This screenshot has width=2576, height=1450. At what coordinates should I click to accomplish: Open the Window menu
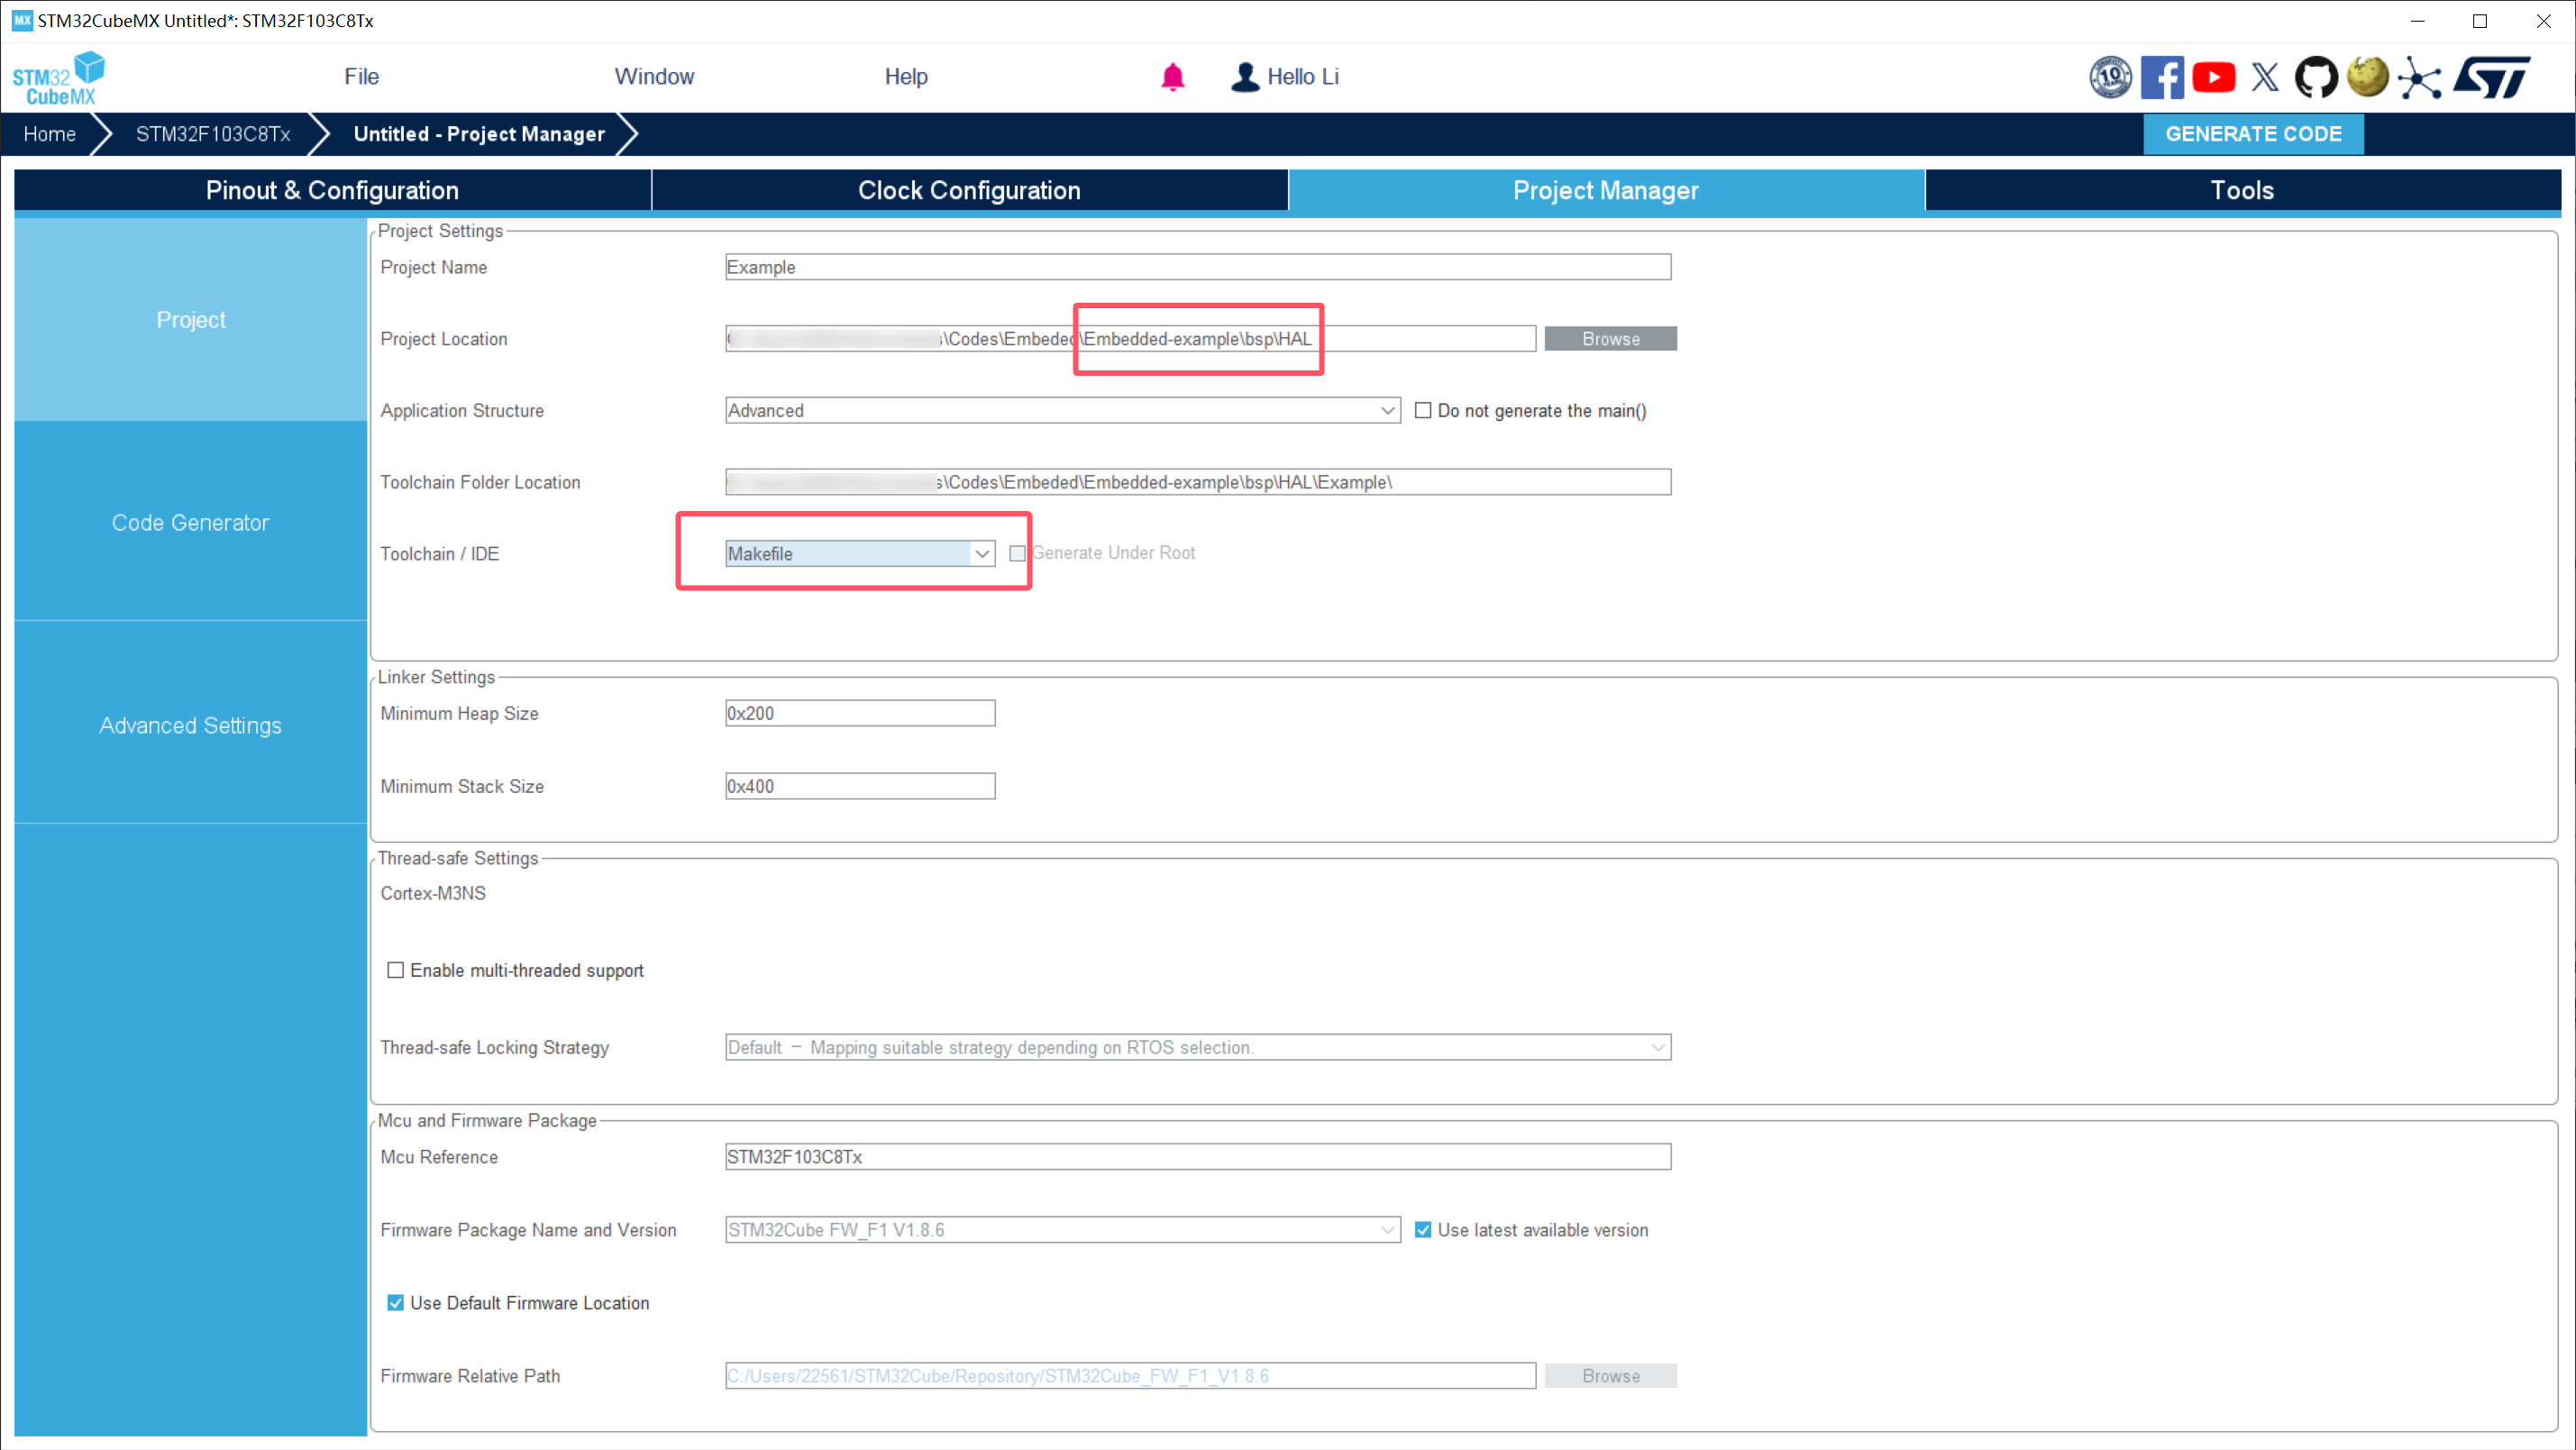[654, 77]
